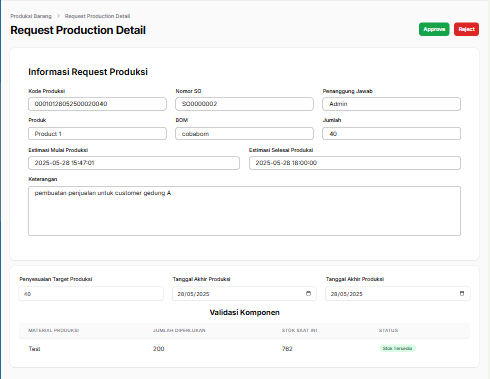Screen dimensions: 490x379
Task: Click the STATUS column header
Action: pos(388,330)
